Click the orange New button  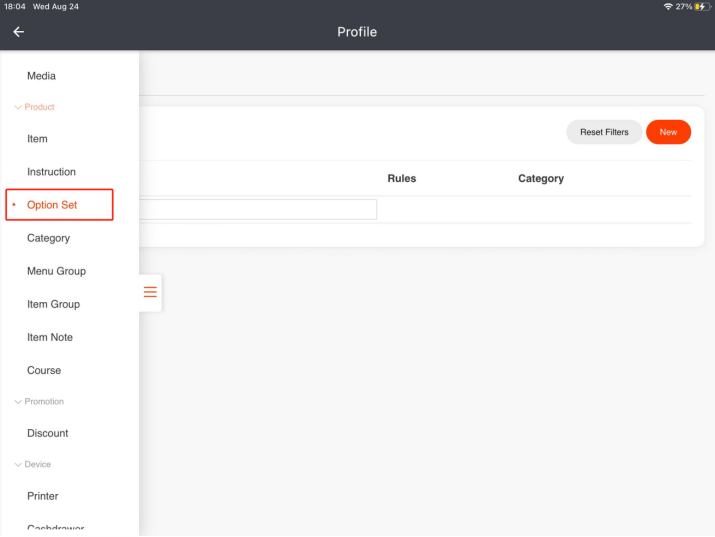668,132
